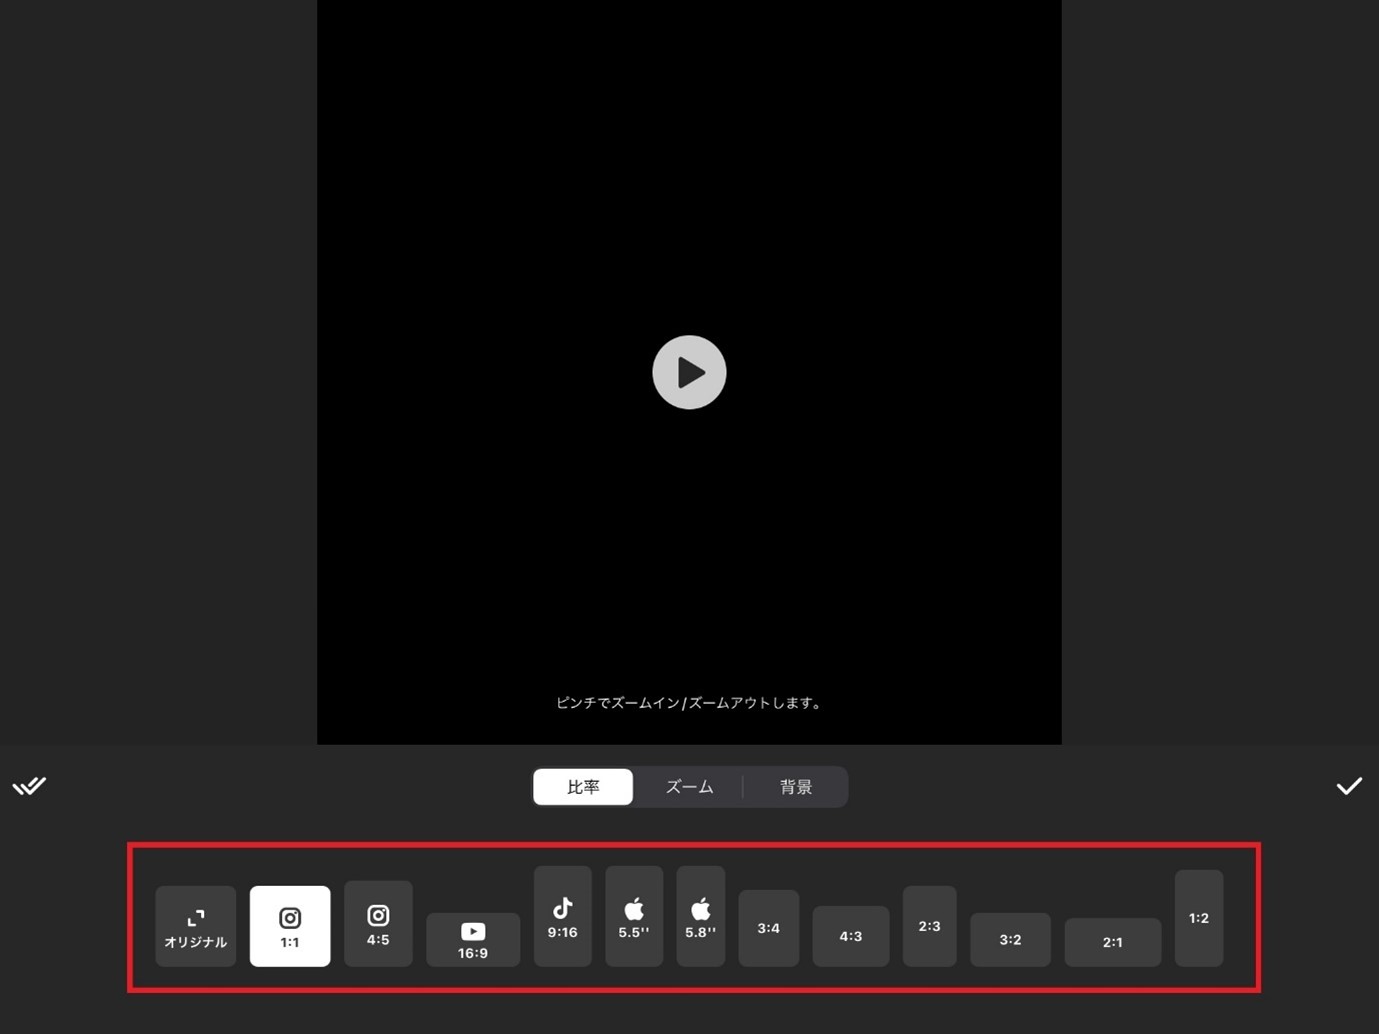Viewport: 1379px width, 1034px height.
Task: Pick the Apple 5.8'' preset
Action: click(x=700, y=916)
